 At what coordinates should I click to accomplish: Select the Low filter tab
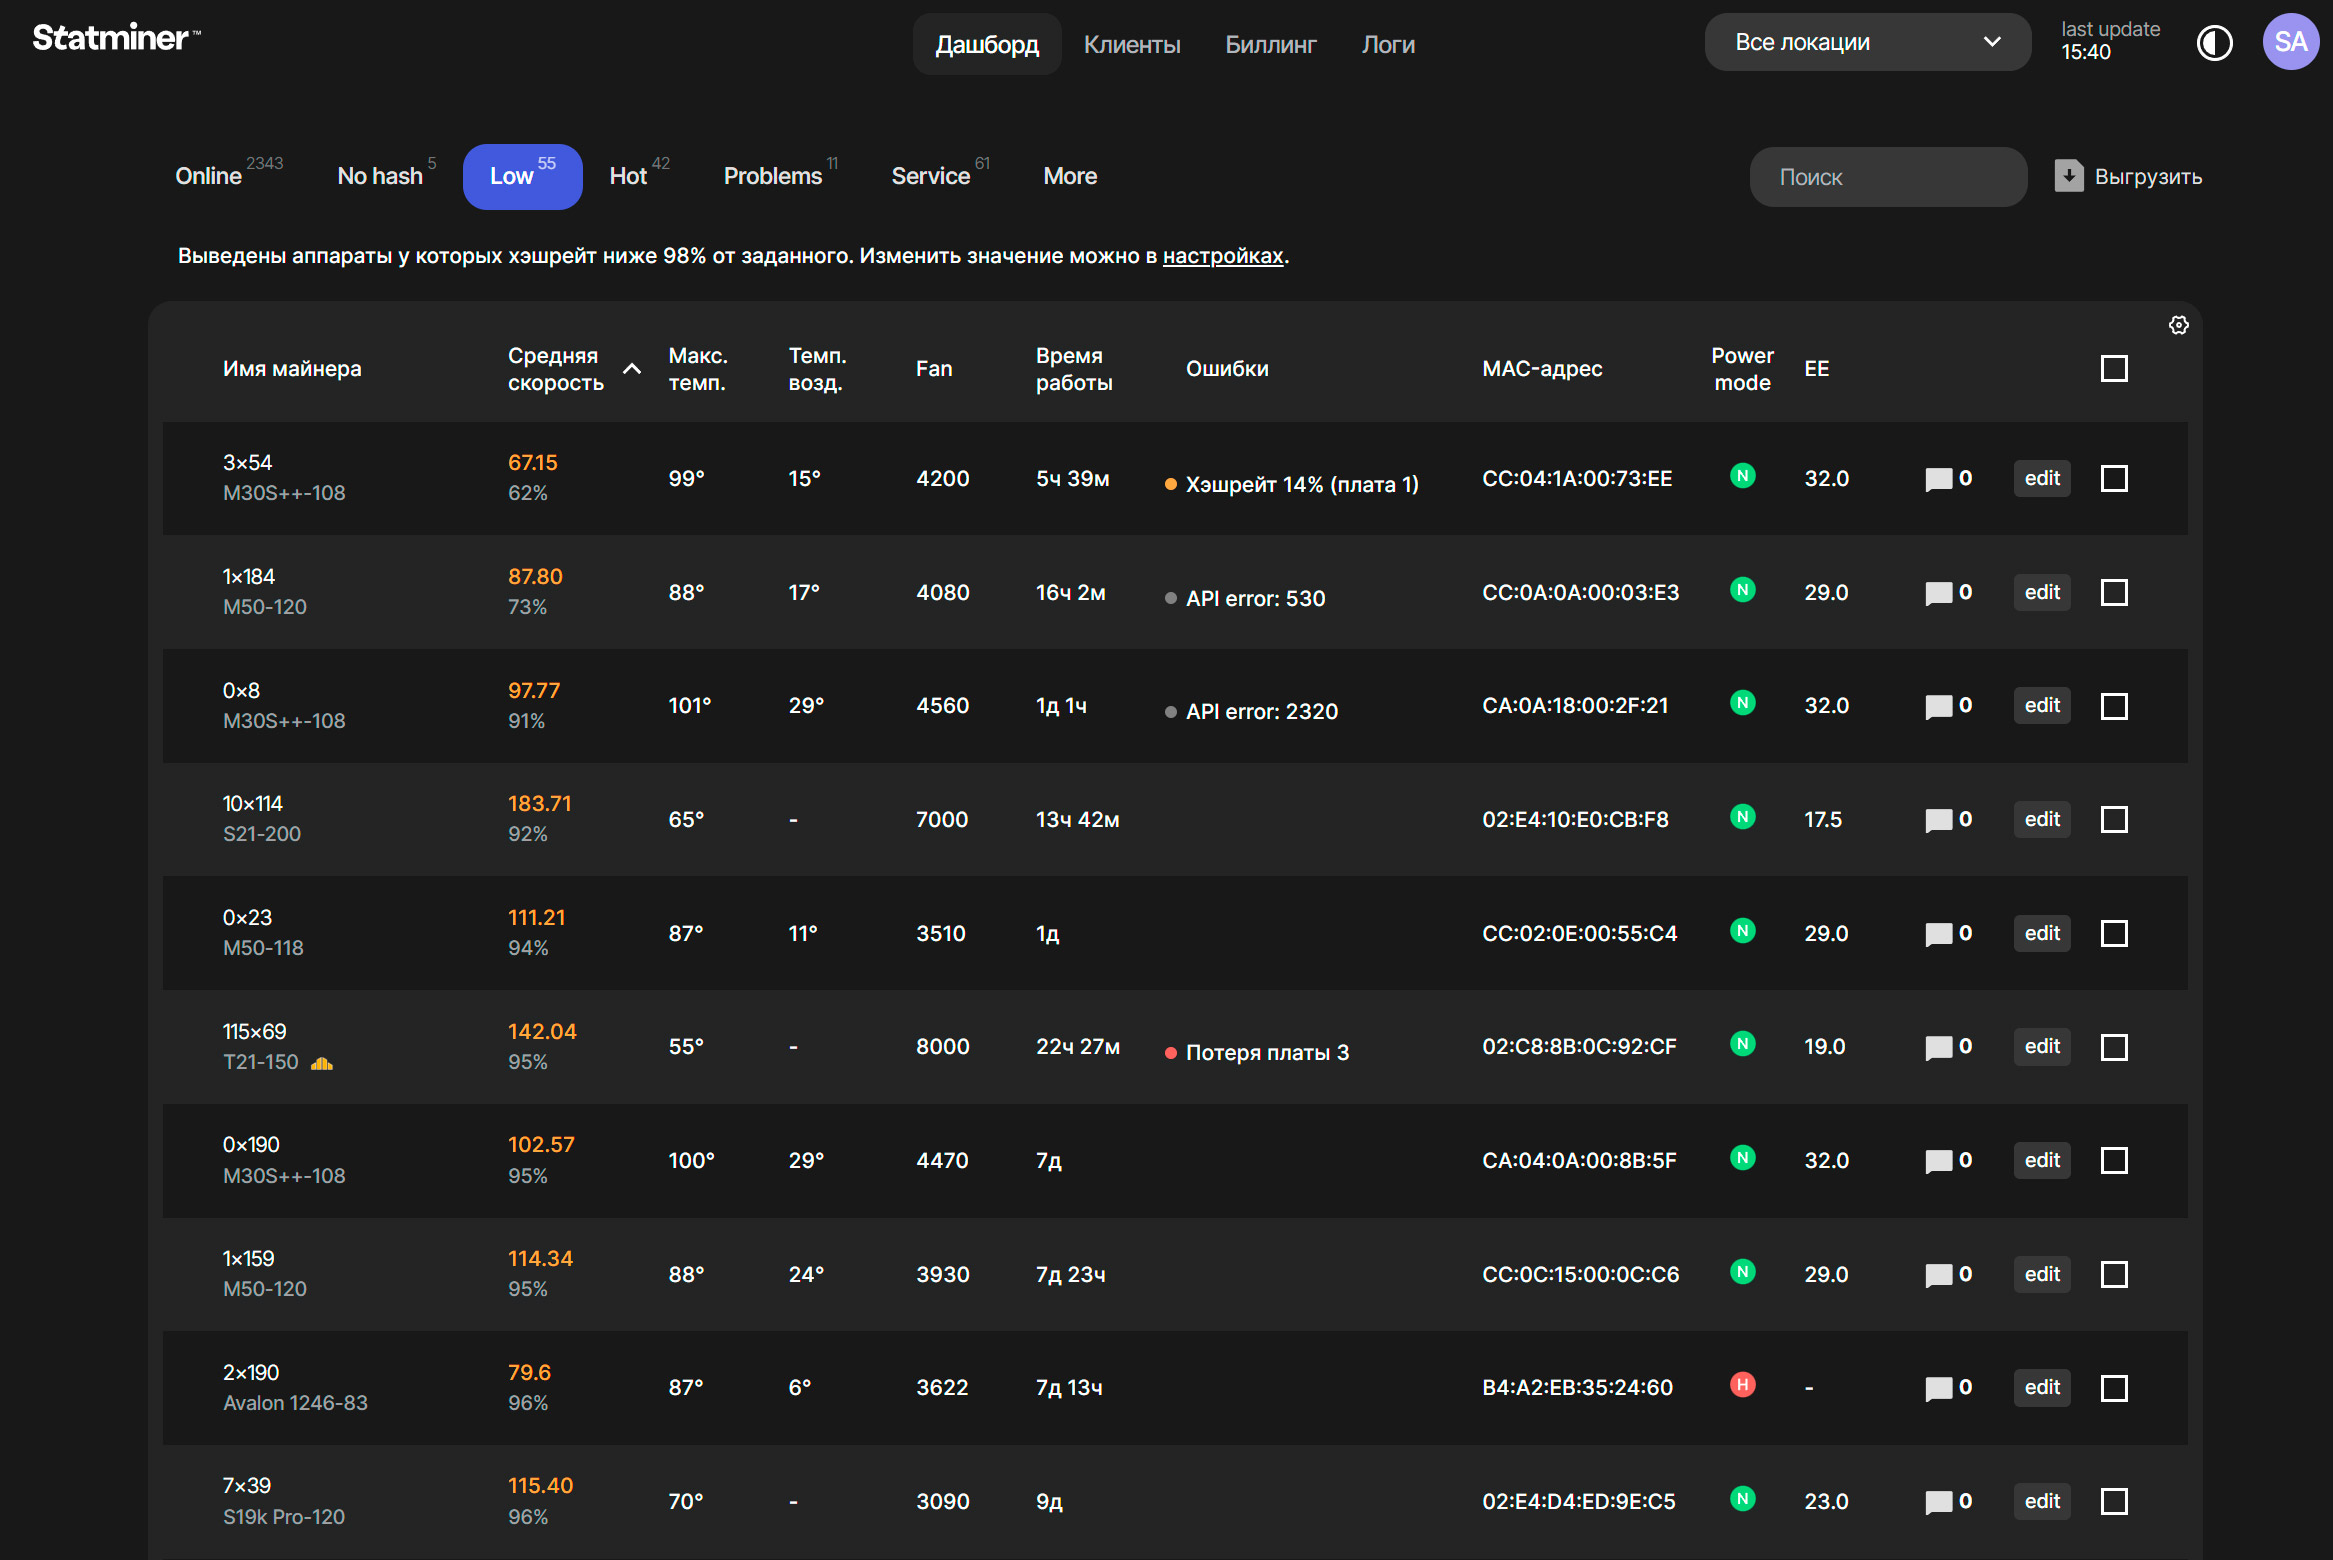[x=522, y=176]
